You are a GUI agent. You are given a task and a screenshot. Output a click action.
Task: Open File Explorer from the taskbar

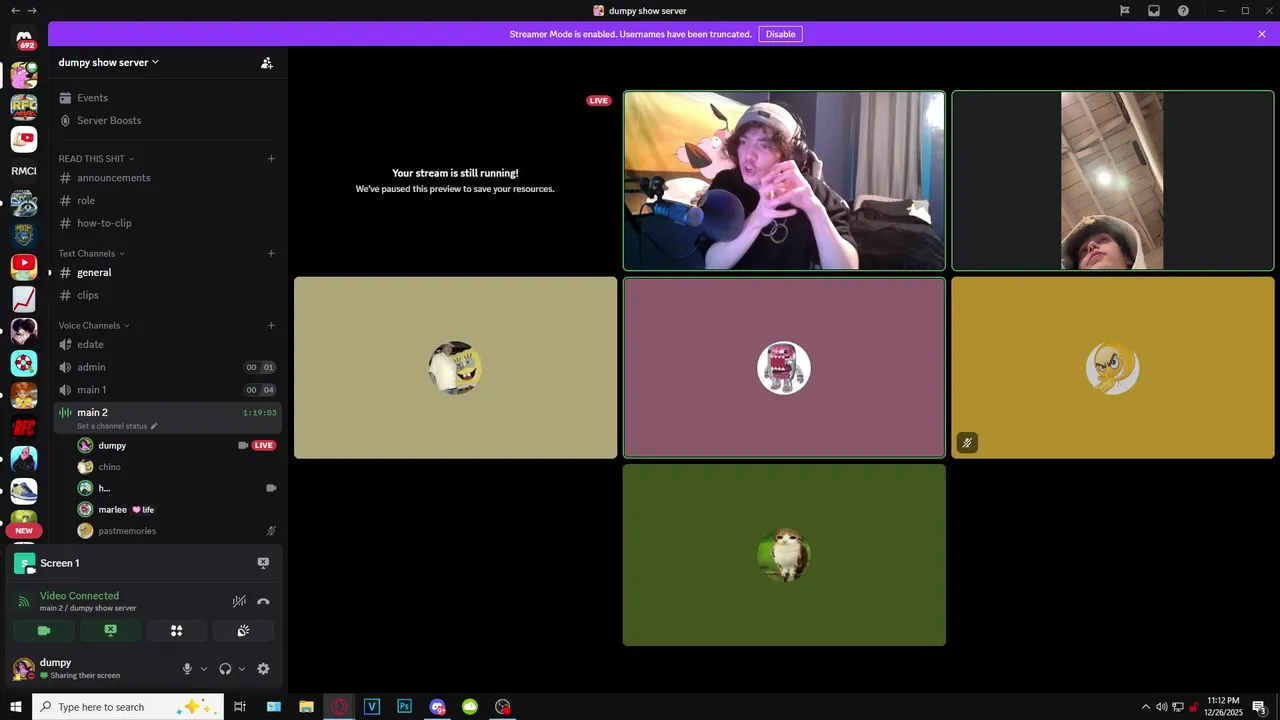coord(307,707)
